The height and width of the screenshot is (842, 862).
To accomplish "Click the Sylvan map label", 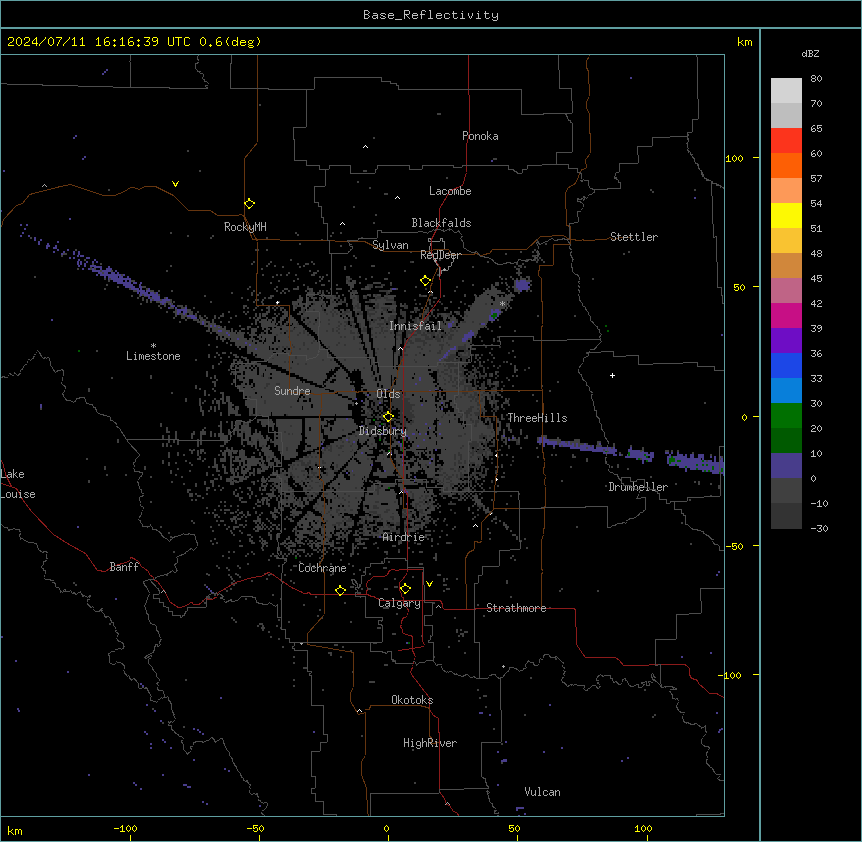I will click(390, 245).
